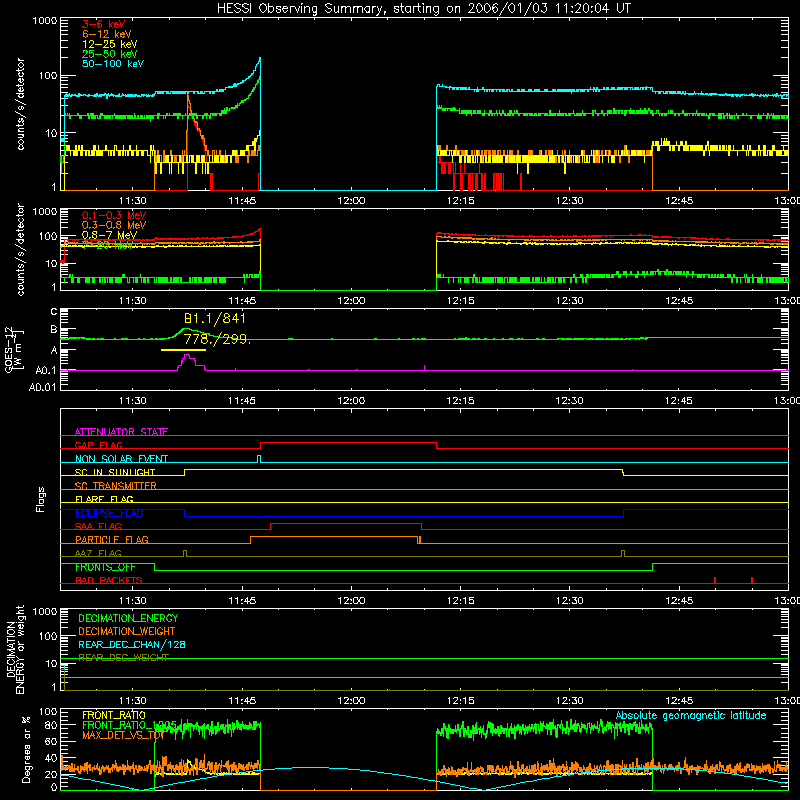Screen dimensions: 800x800
Task: Click the 'B1.1/841' flare annotation
Action: coord(215,319)
